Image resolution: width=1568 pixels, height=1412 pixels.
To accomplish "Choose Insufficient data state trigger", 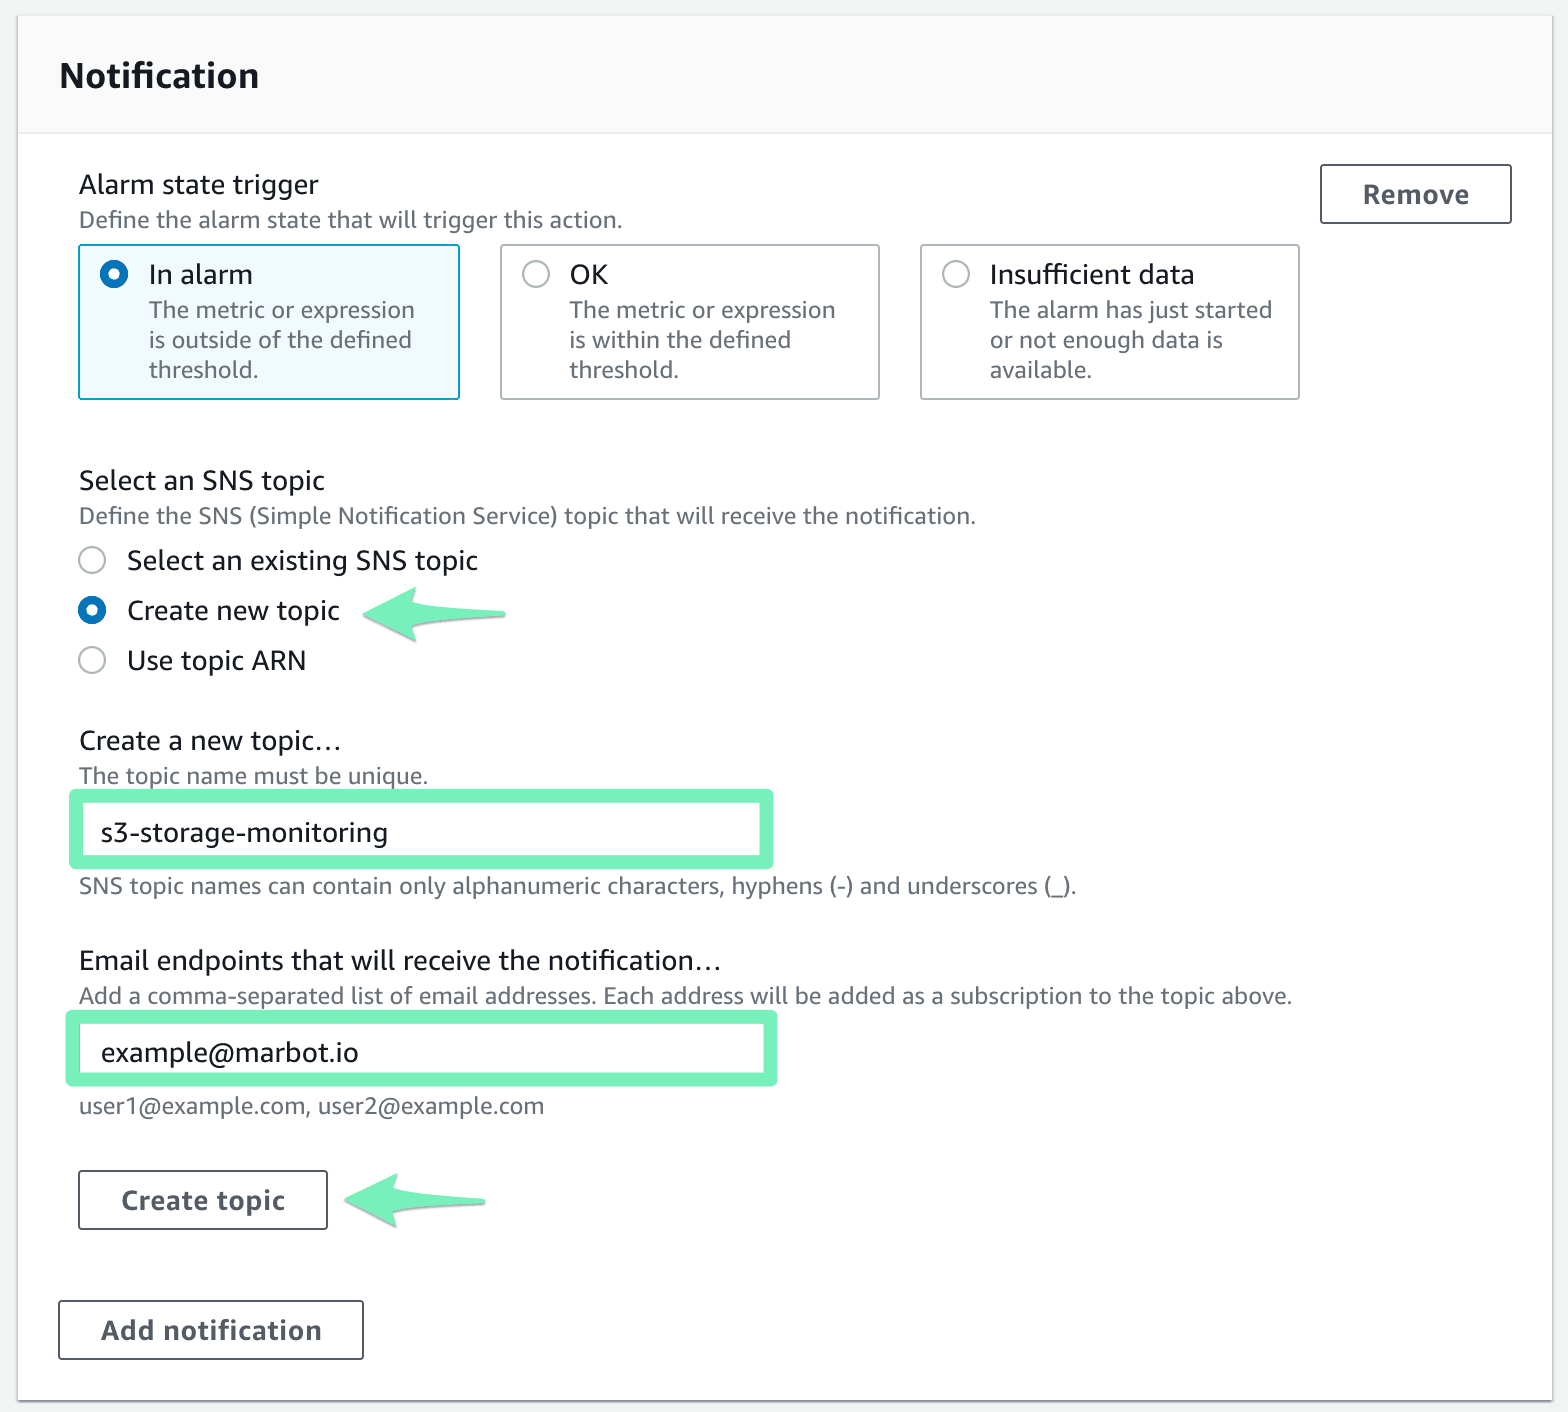I will point(1109,321).
